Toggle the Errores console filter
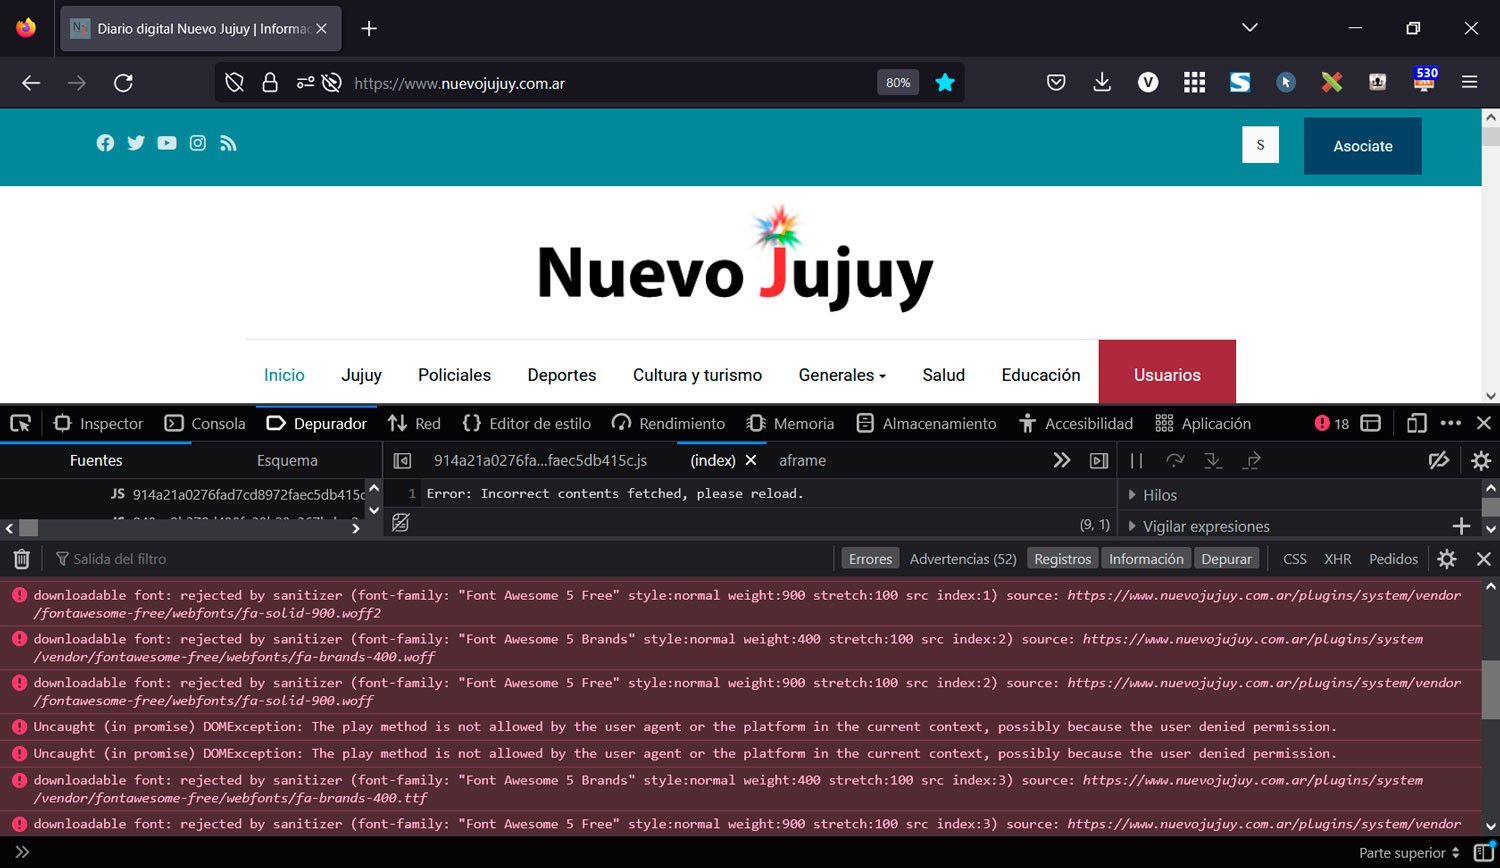1500x868 pixels. (x=870, y=559)
